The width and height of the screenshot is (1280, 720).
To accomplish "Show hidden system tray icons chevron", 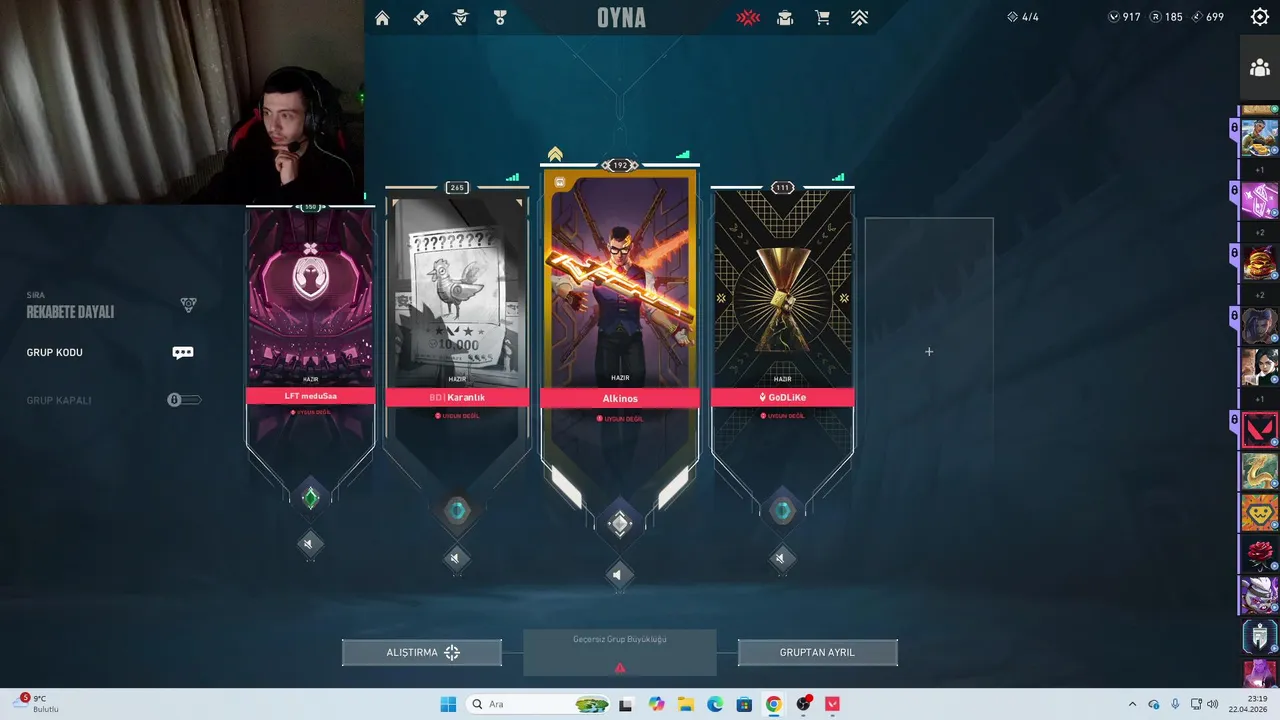I will coord(1132,704).
